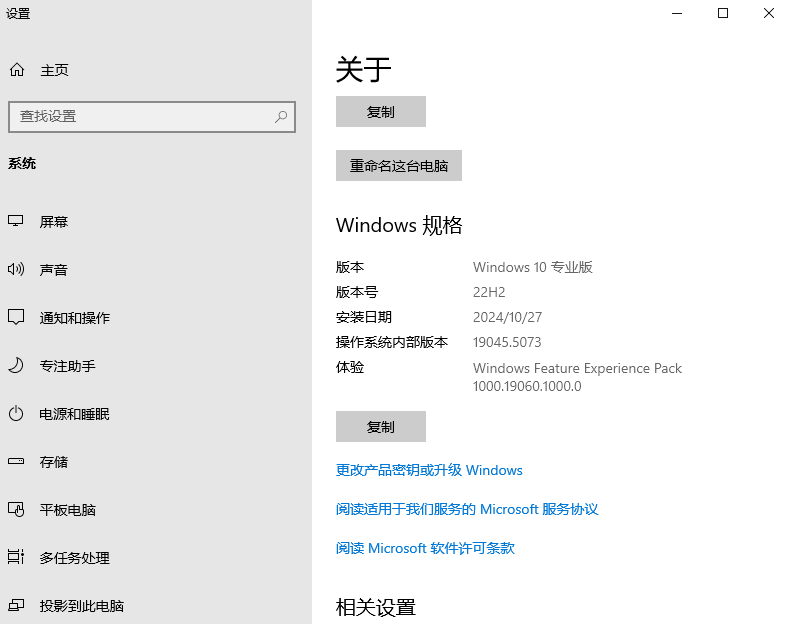Click the OS build 19045.5073

(x=507, y=342)
